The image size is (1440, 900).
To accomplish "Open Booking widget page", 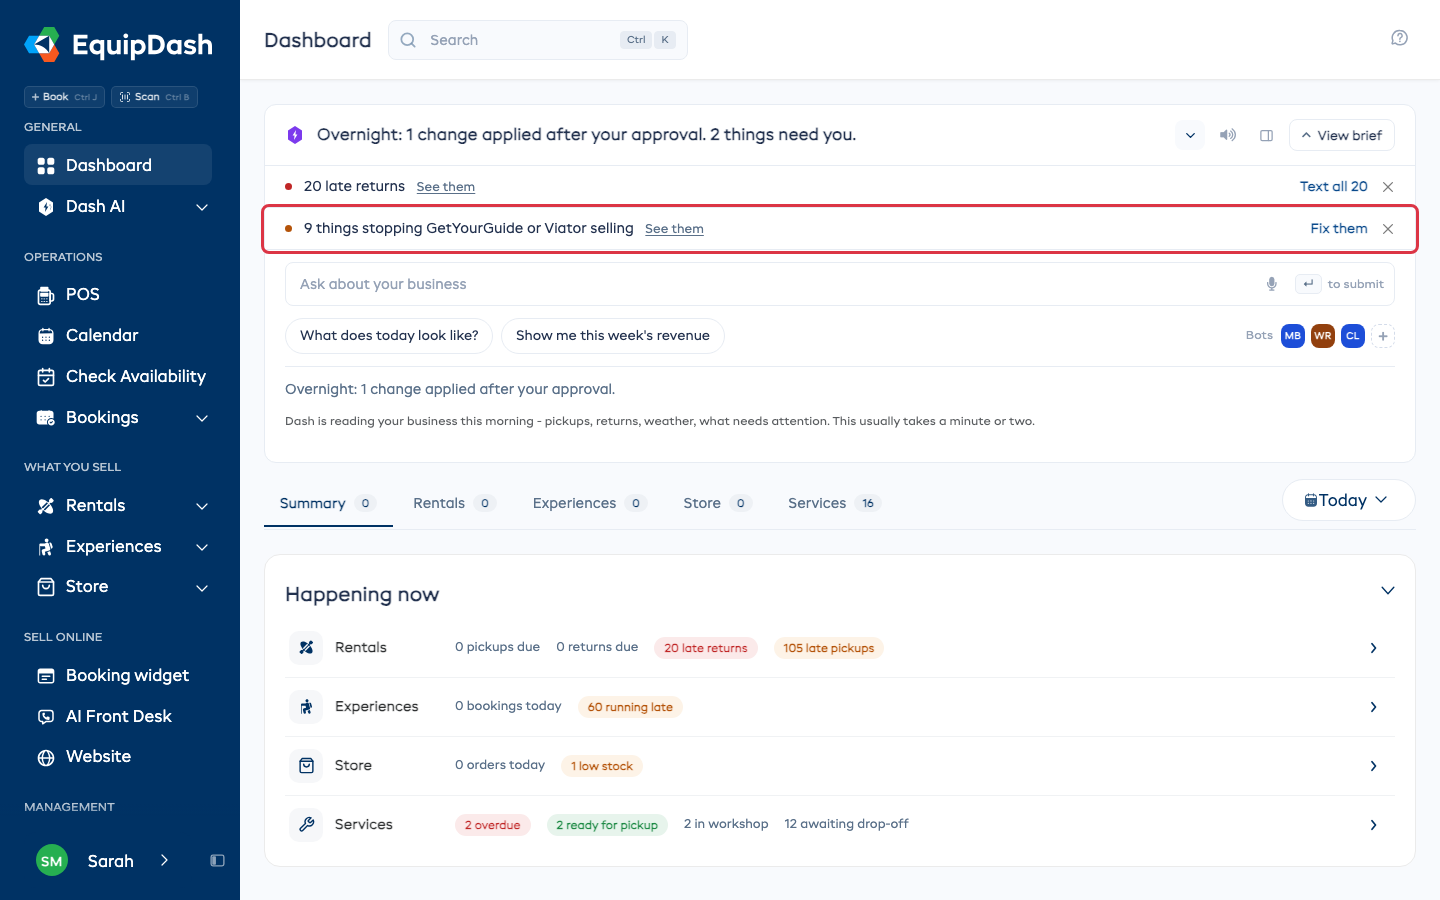I will coord(118,676).
